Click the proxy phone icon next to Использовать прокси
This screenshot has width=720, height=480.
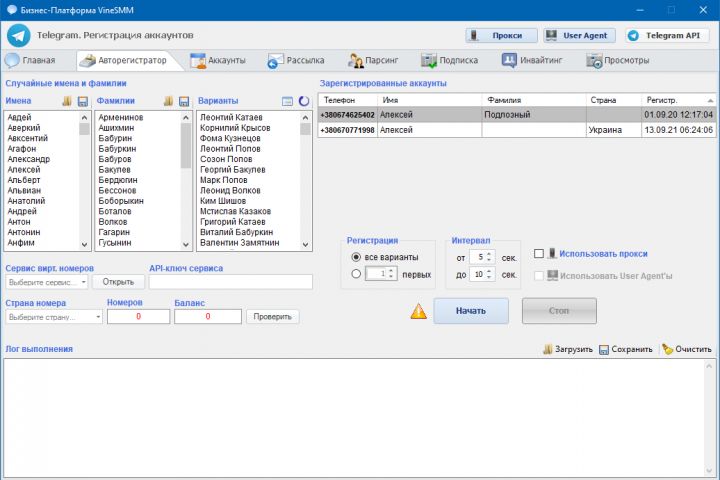tap(552, 253)
